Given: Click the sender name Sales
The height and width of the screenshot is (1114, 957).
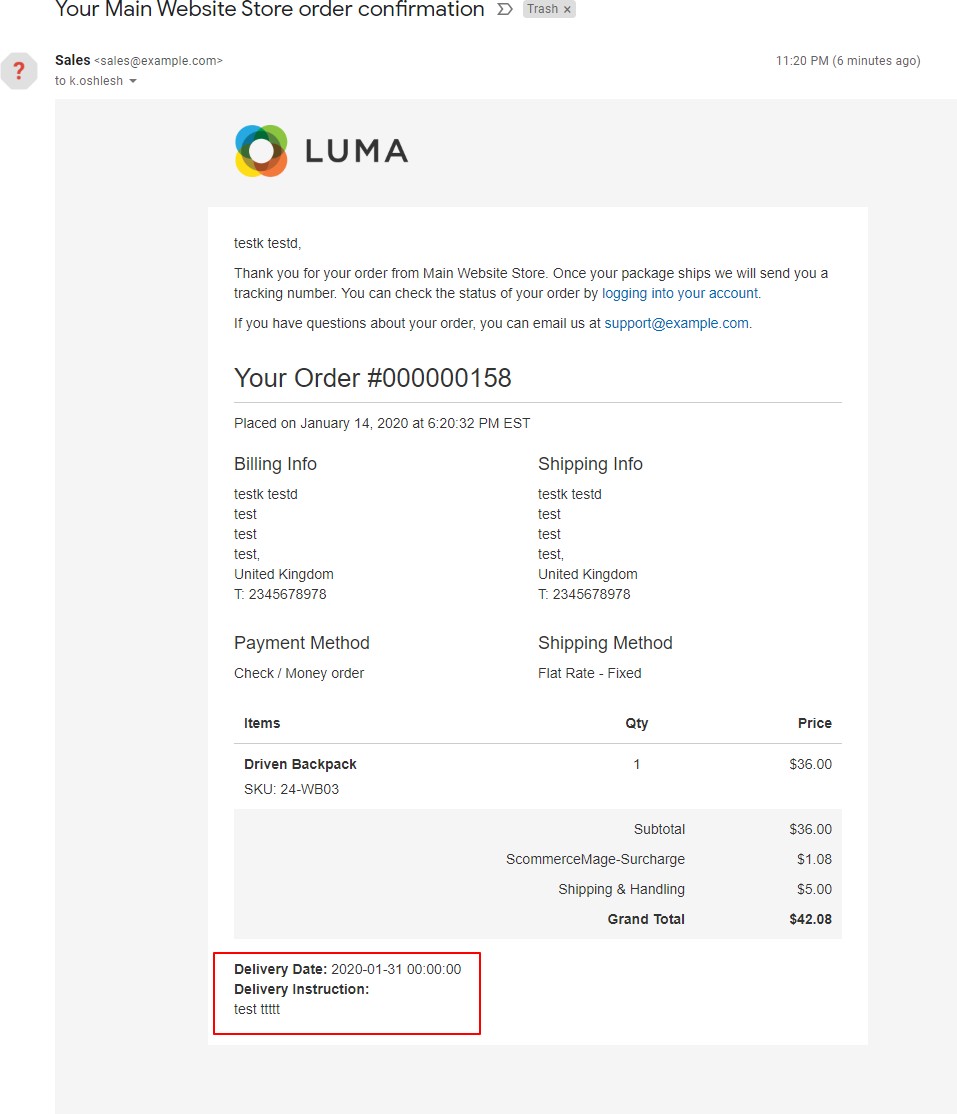Looking at the screenshot, I should pos(72,61).
